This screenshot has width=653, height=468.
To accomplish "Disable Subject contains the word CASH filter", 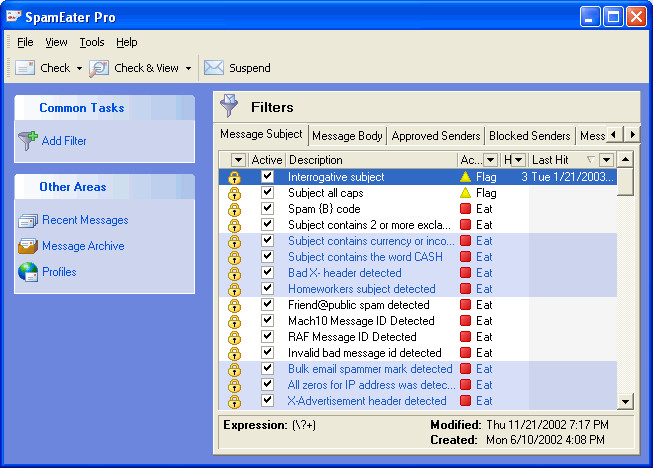I will [x=267, y=256].
